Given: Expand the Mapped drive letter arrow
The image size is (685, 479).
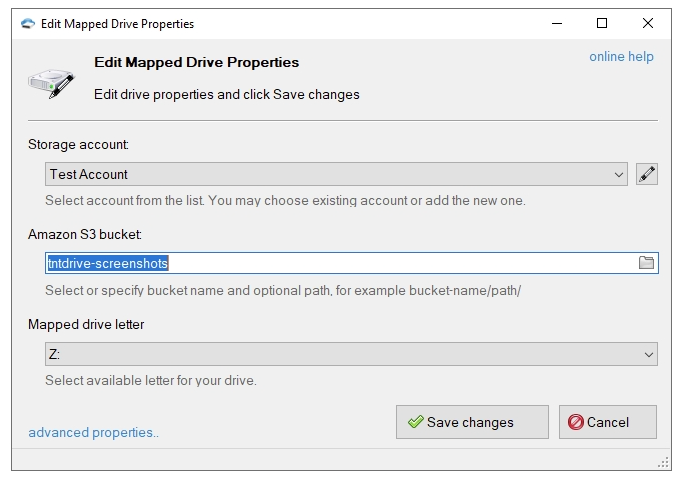Looking at the screenshot, I should [648, 354].
